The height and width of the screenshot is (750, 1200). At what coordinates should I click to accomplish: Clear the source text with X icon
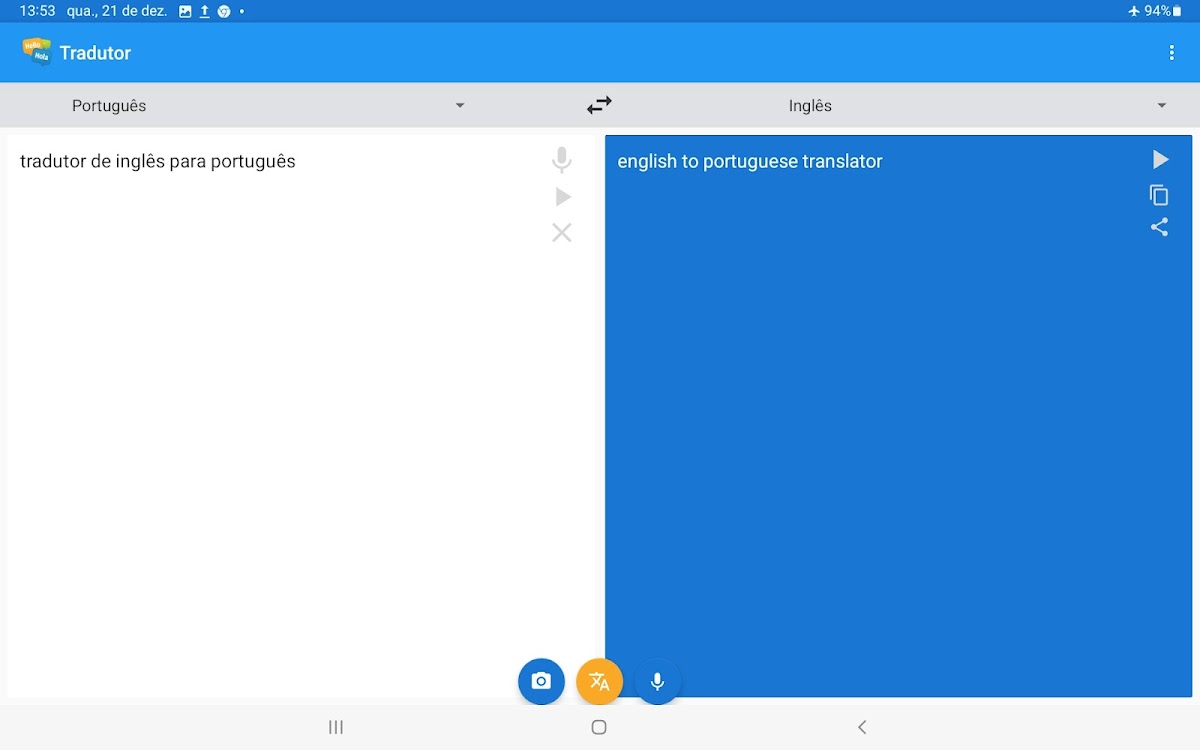(562, 233)
